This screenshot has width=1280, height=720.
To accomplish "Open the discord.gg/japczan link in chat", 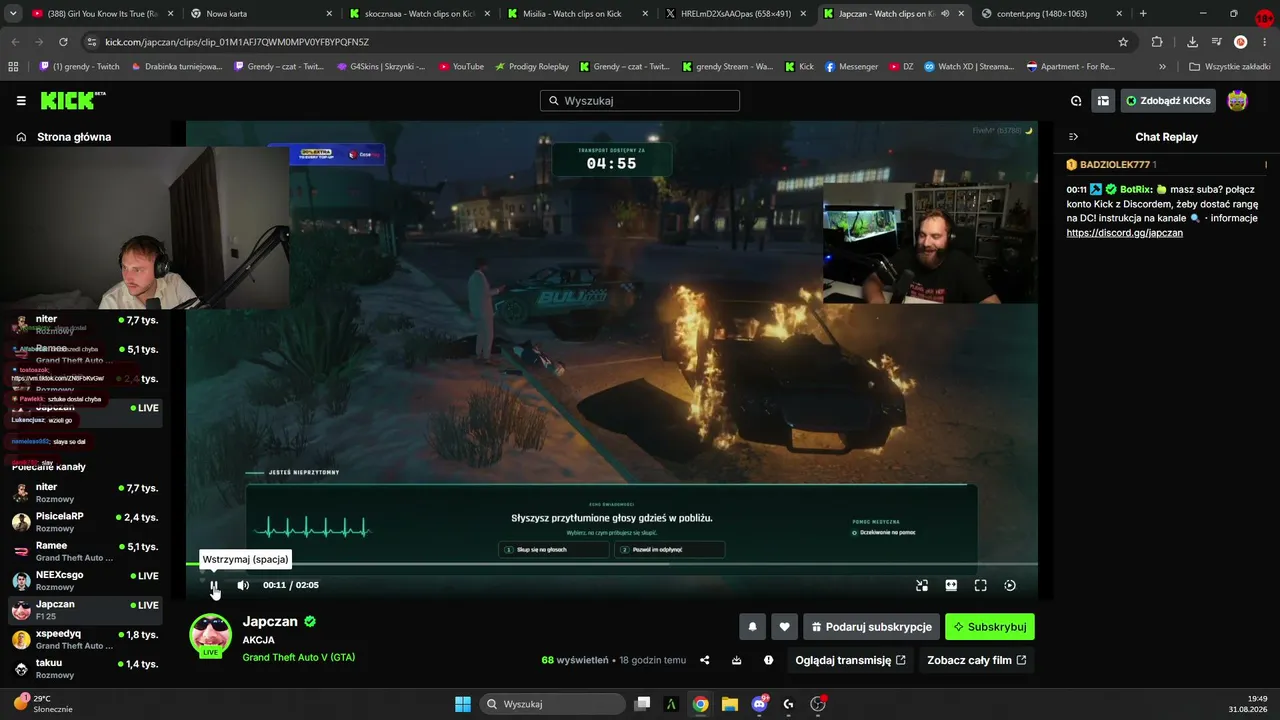I will [1124, 233].
